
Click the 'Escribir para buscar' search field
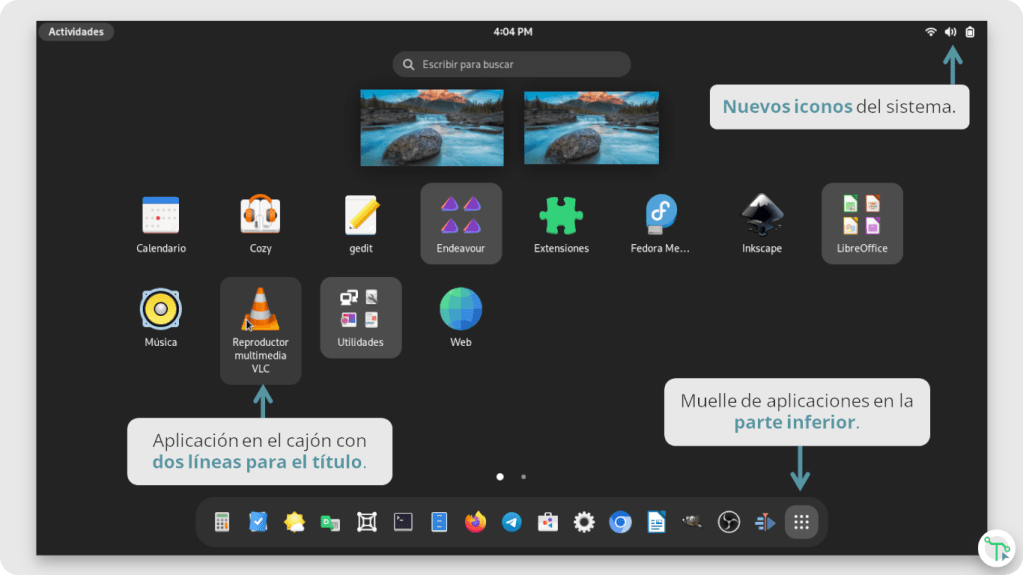(x=512, y=65)
